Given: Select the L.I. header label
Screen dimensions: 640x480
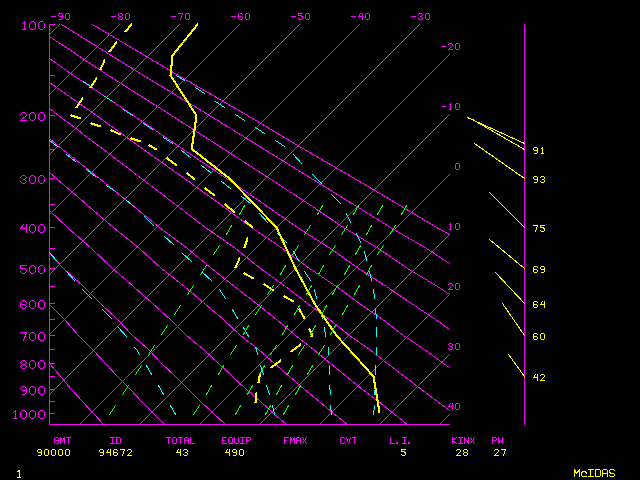Looking at the screenshot, I should tap(400, 440).
